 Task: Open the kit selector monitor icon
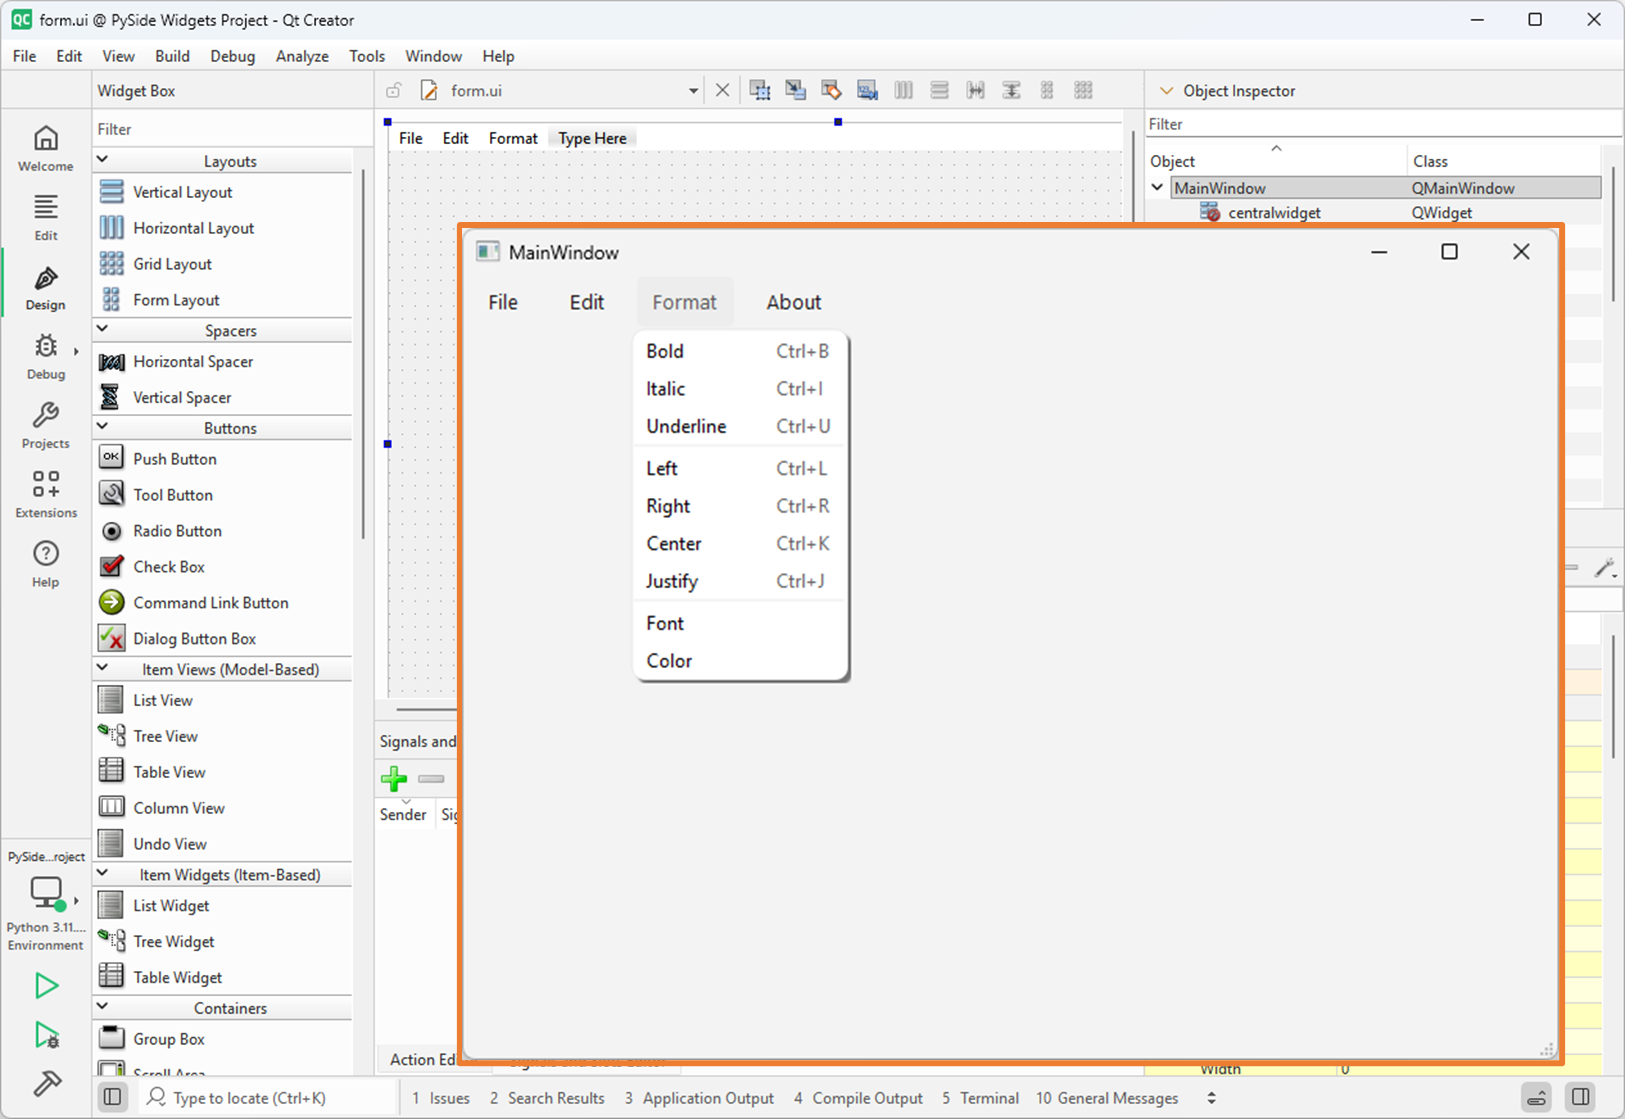(x=46, y=892)
